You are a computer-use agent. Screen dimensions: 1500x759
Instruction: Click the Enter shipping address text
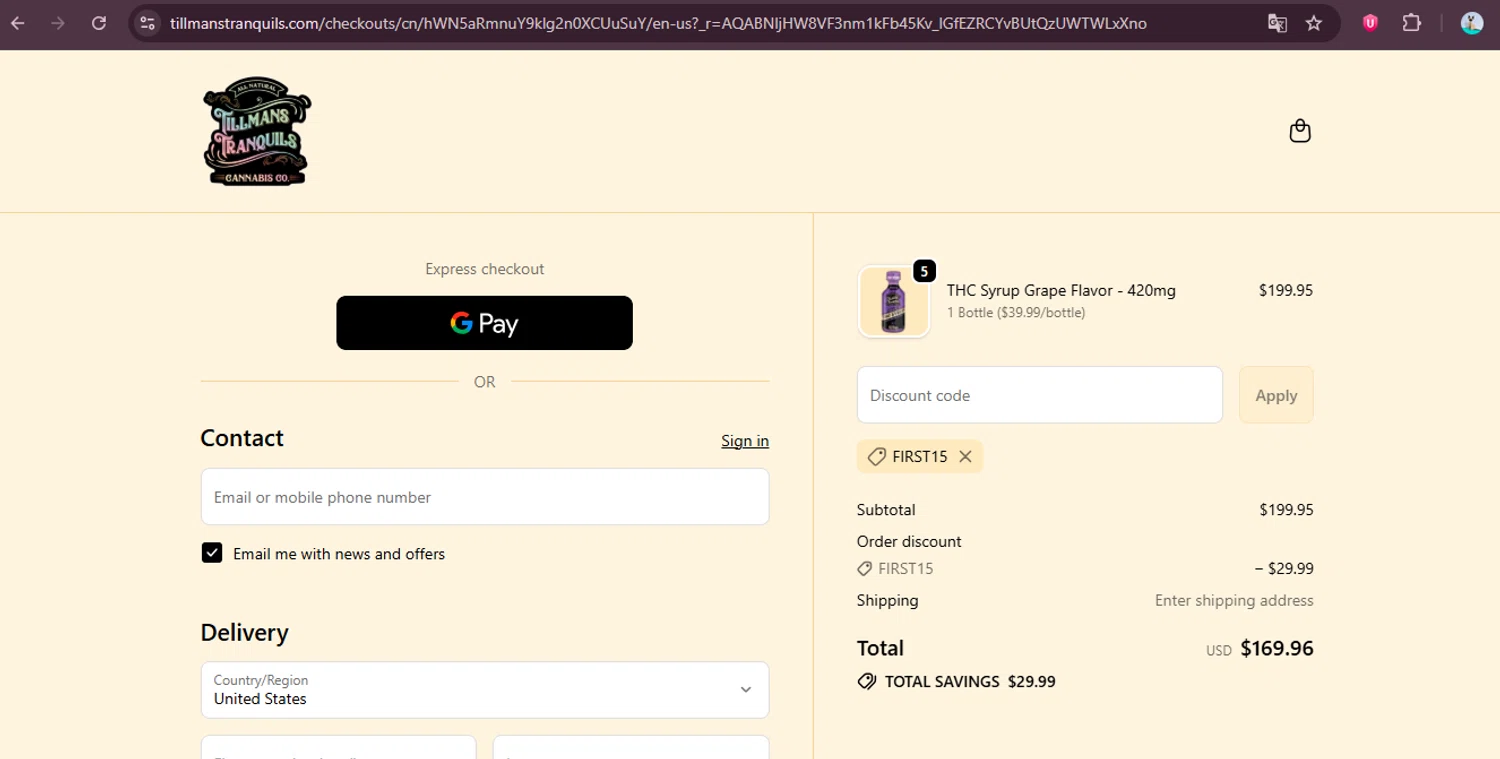(x=1234, y=600)
